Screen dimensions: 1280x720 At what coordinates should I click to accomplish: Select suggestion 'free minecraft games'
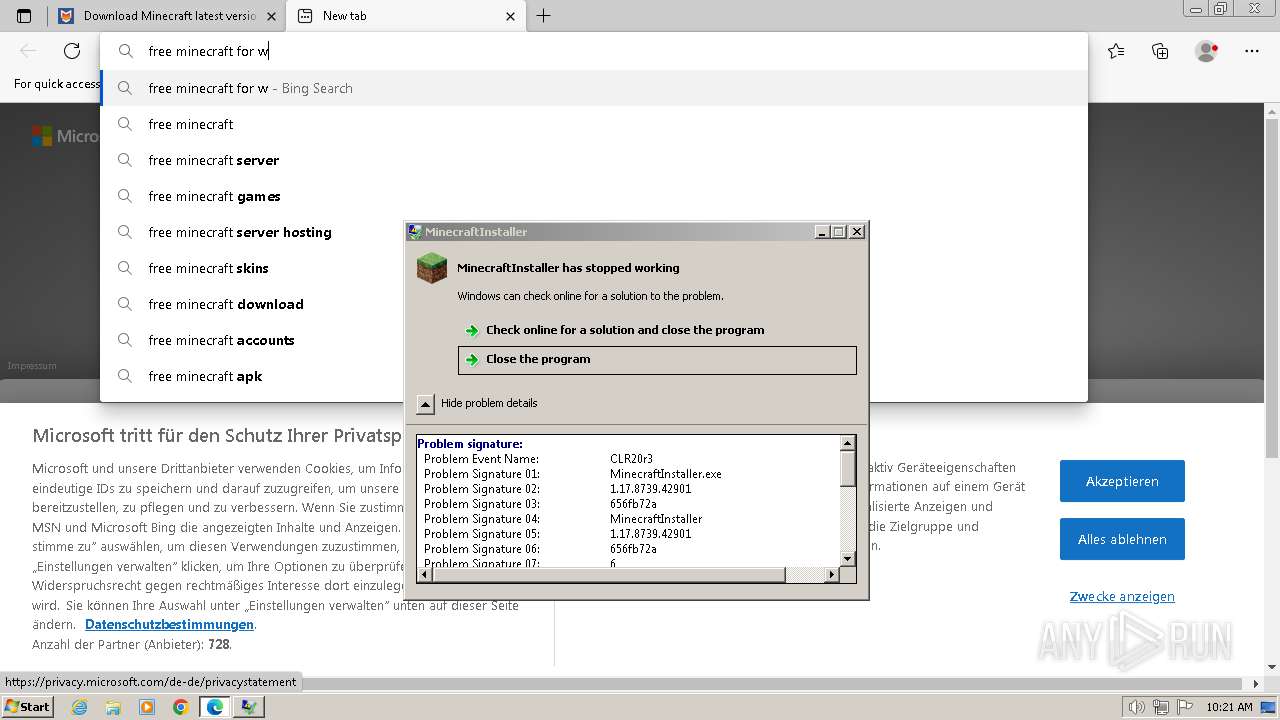594,196
